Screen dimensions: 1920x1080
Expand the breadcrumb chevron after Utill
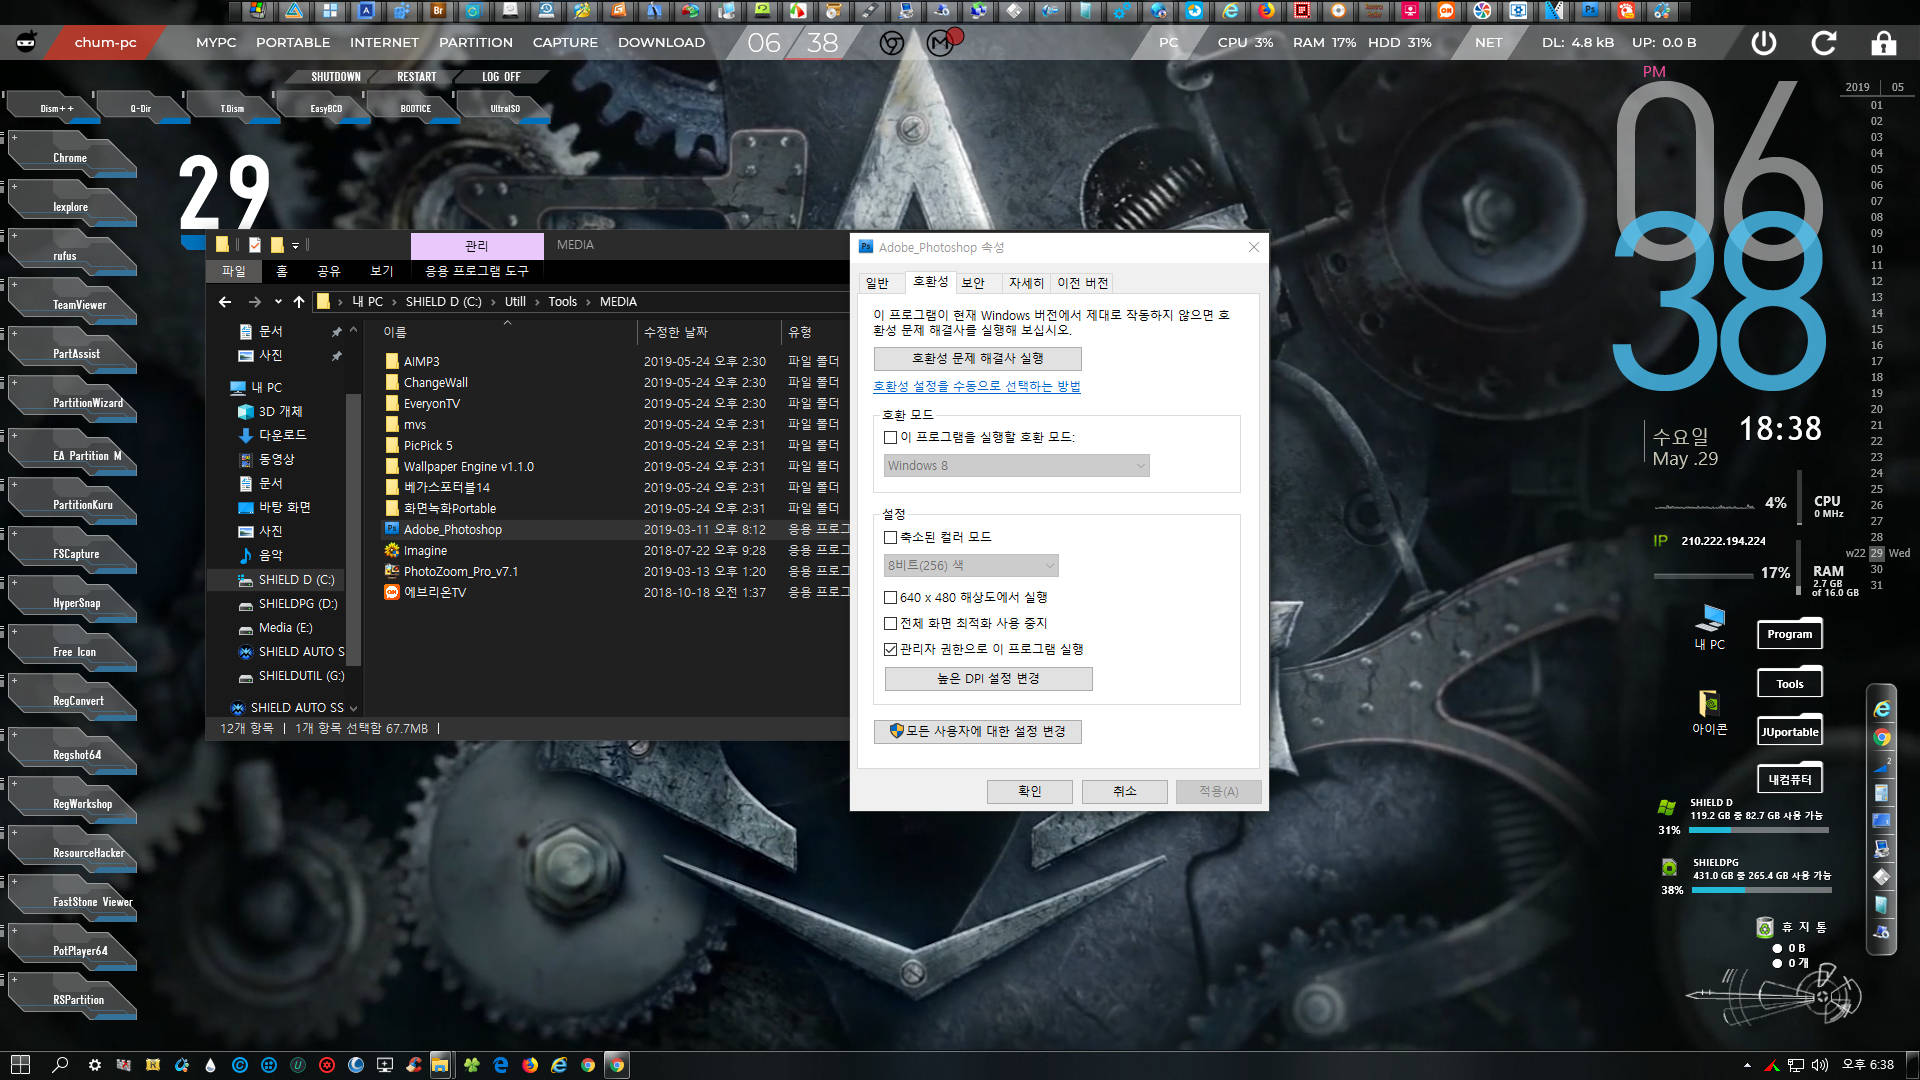(x=536, y=302)
